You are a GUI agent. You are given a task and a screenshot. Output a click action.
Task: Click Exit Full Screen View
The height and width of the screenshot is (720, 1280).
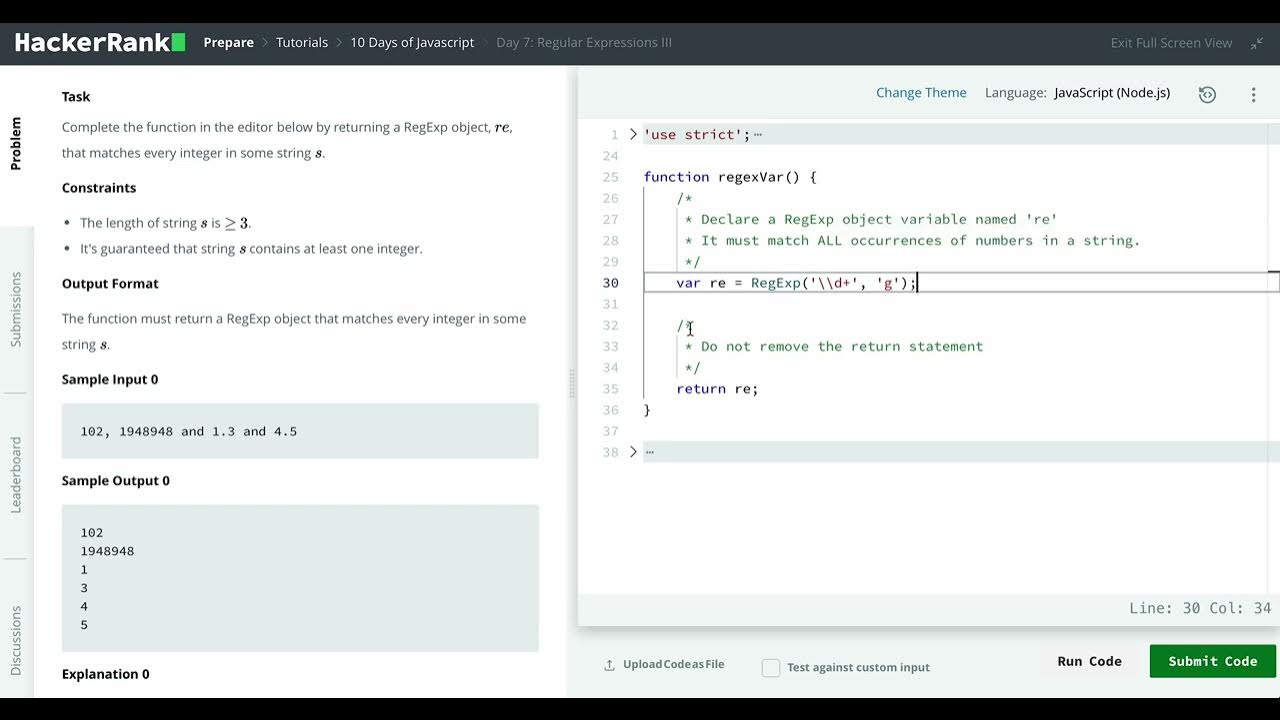click(x=1171, y=43)
